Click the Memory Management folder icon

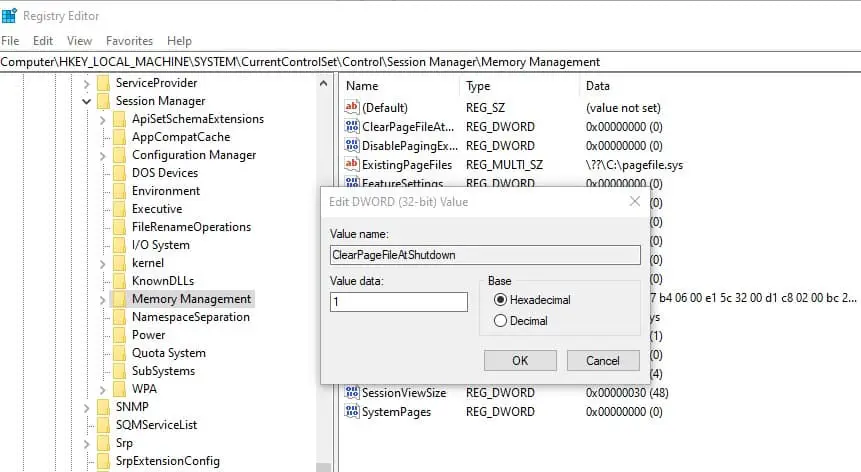pyautogui.click(x=119, y=299)
